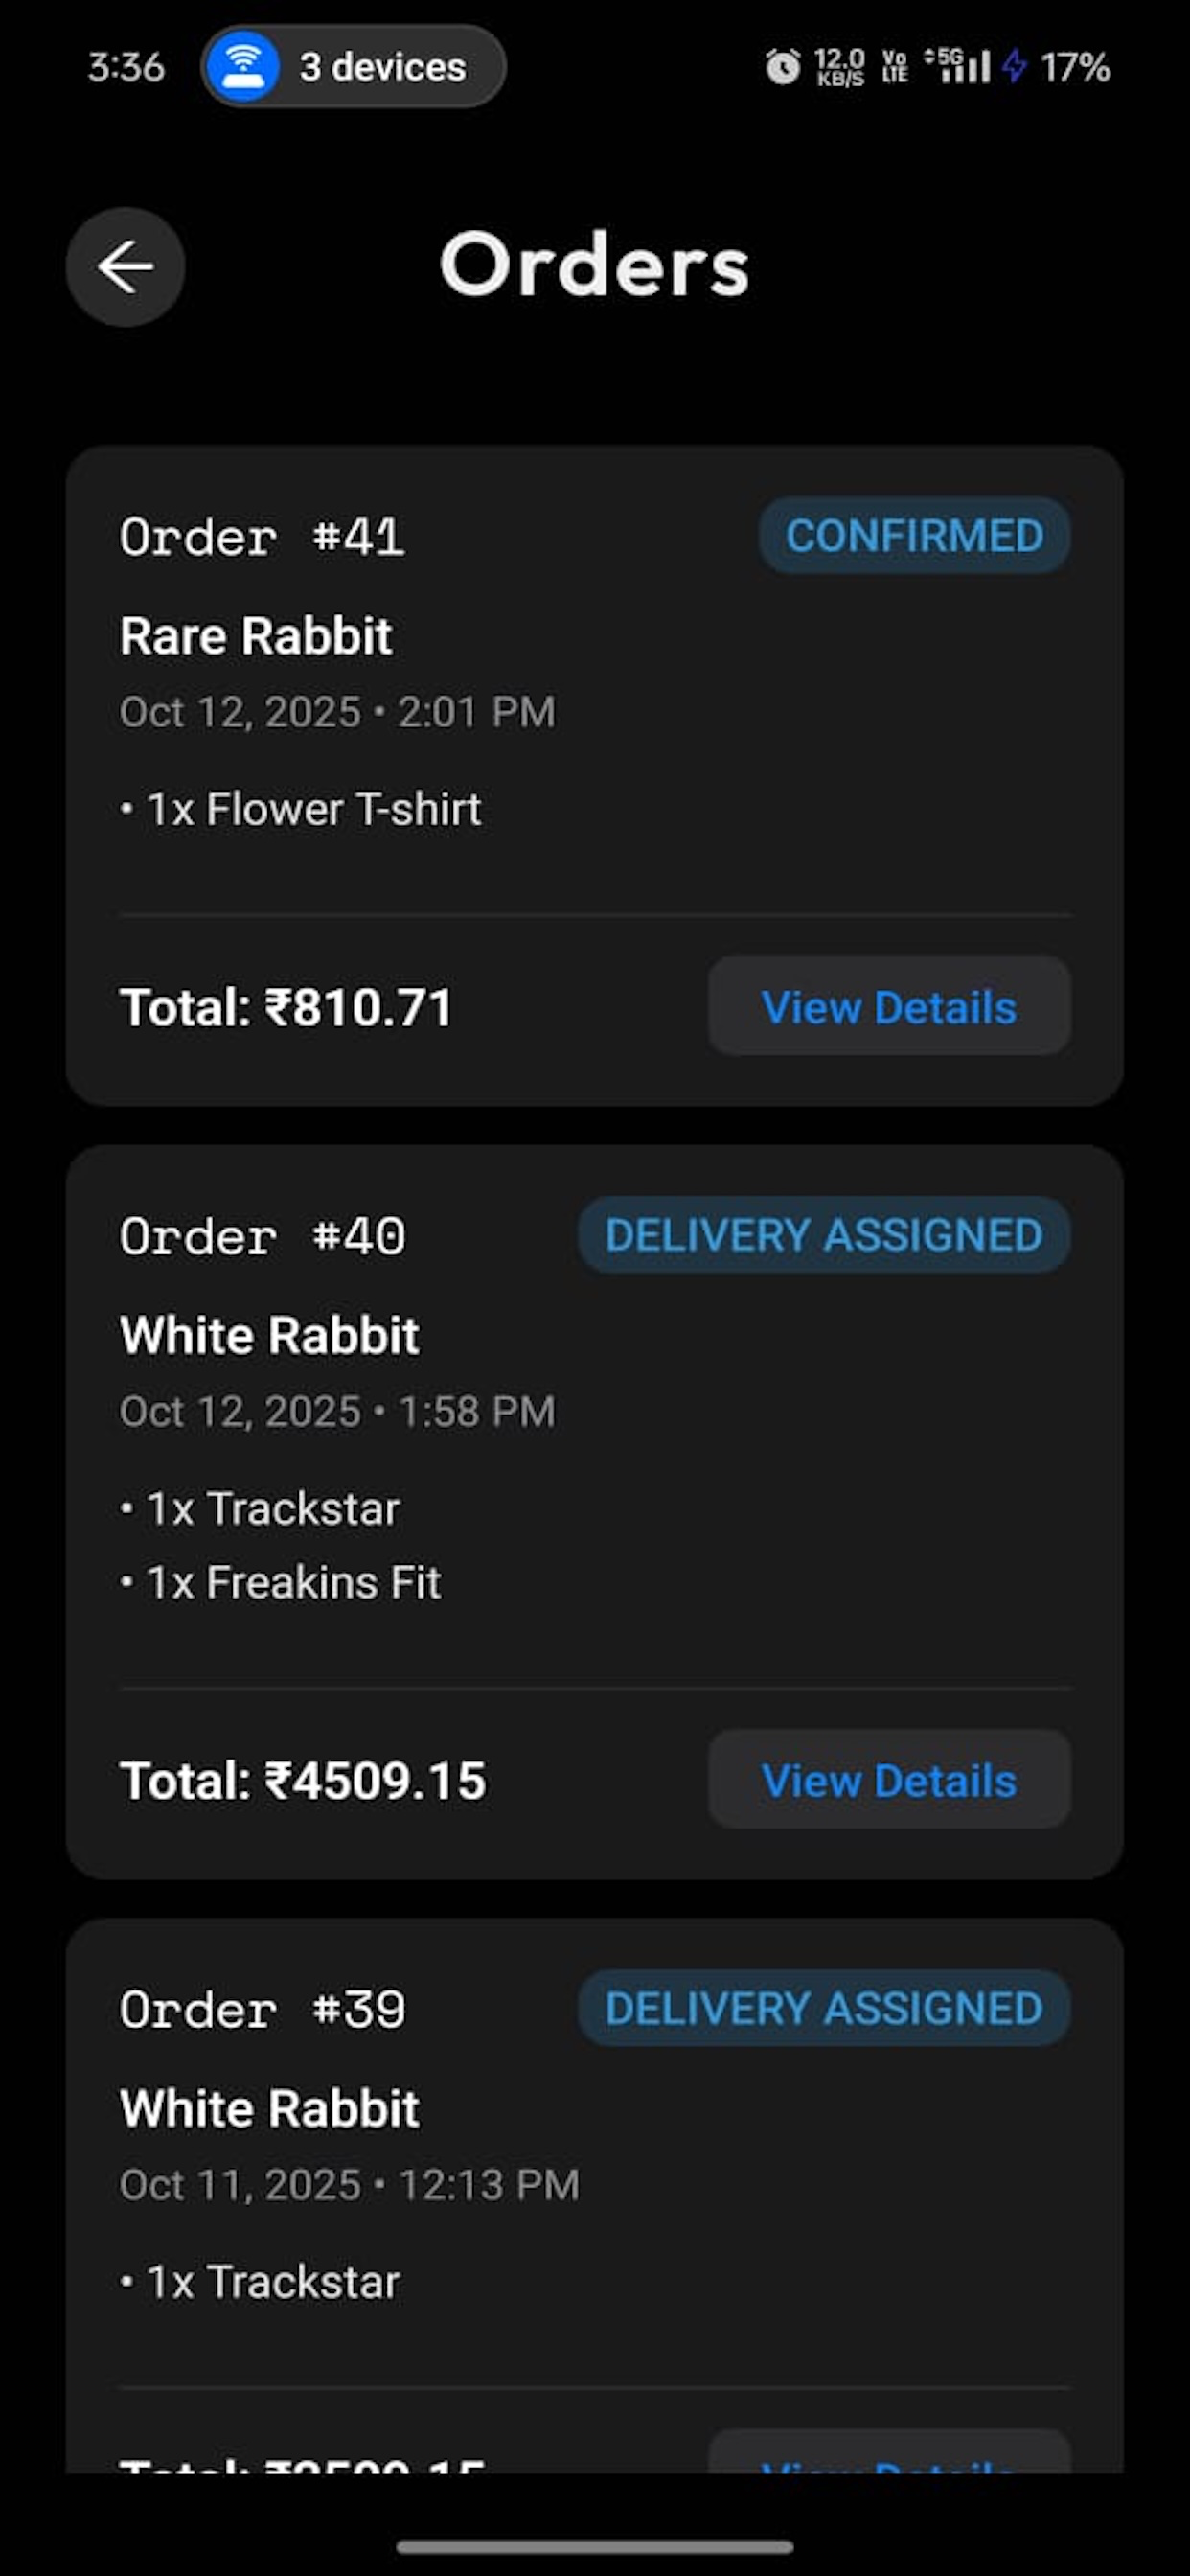Viewport: 1190px width, 2576px height.
Task: Open View Details for Order #40
Action: 889,1780
